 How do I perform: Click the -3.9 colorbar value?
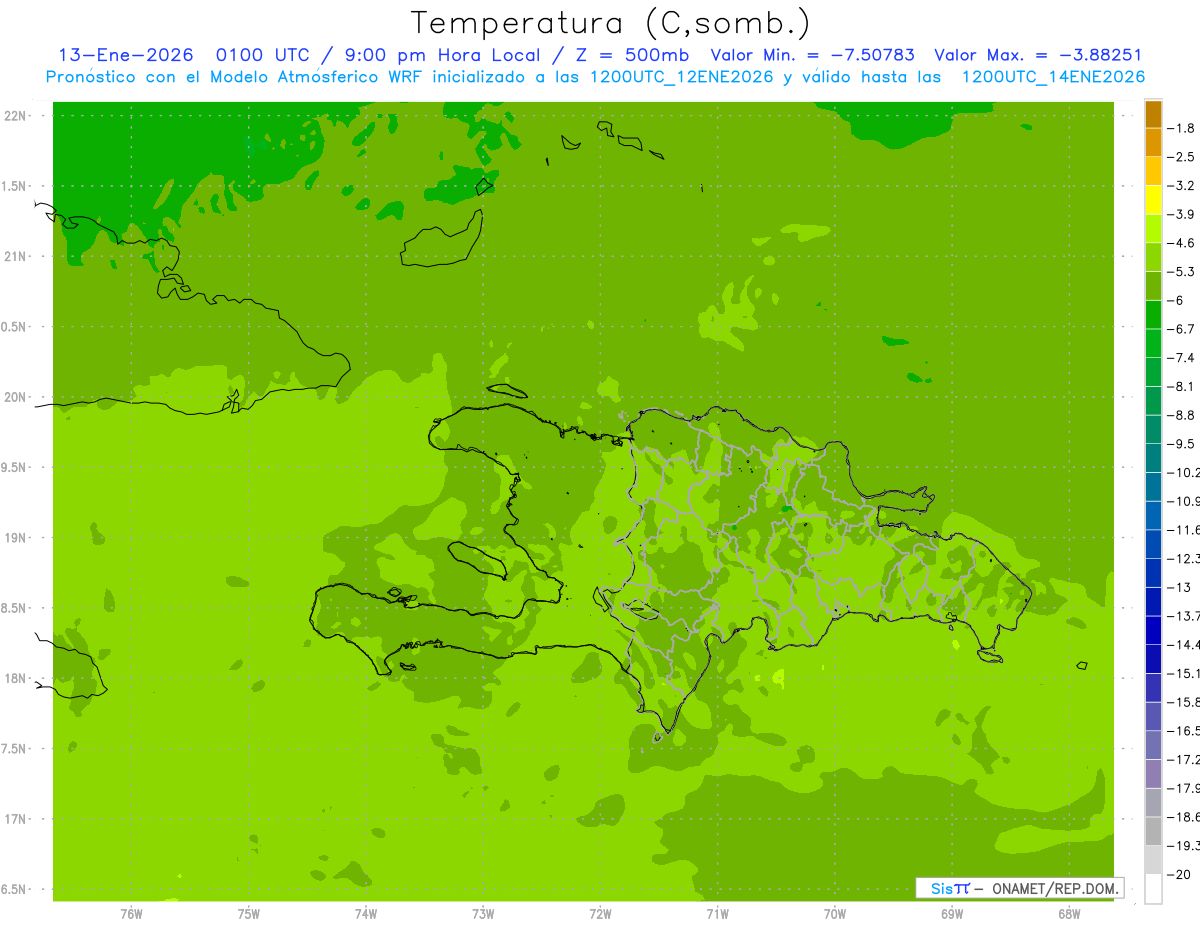click(x=1181, y=214)
